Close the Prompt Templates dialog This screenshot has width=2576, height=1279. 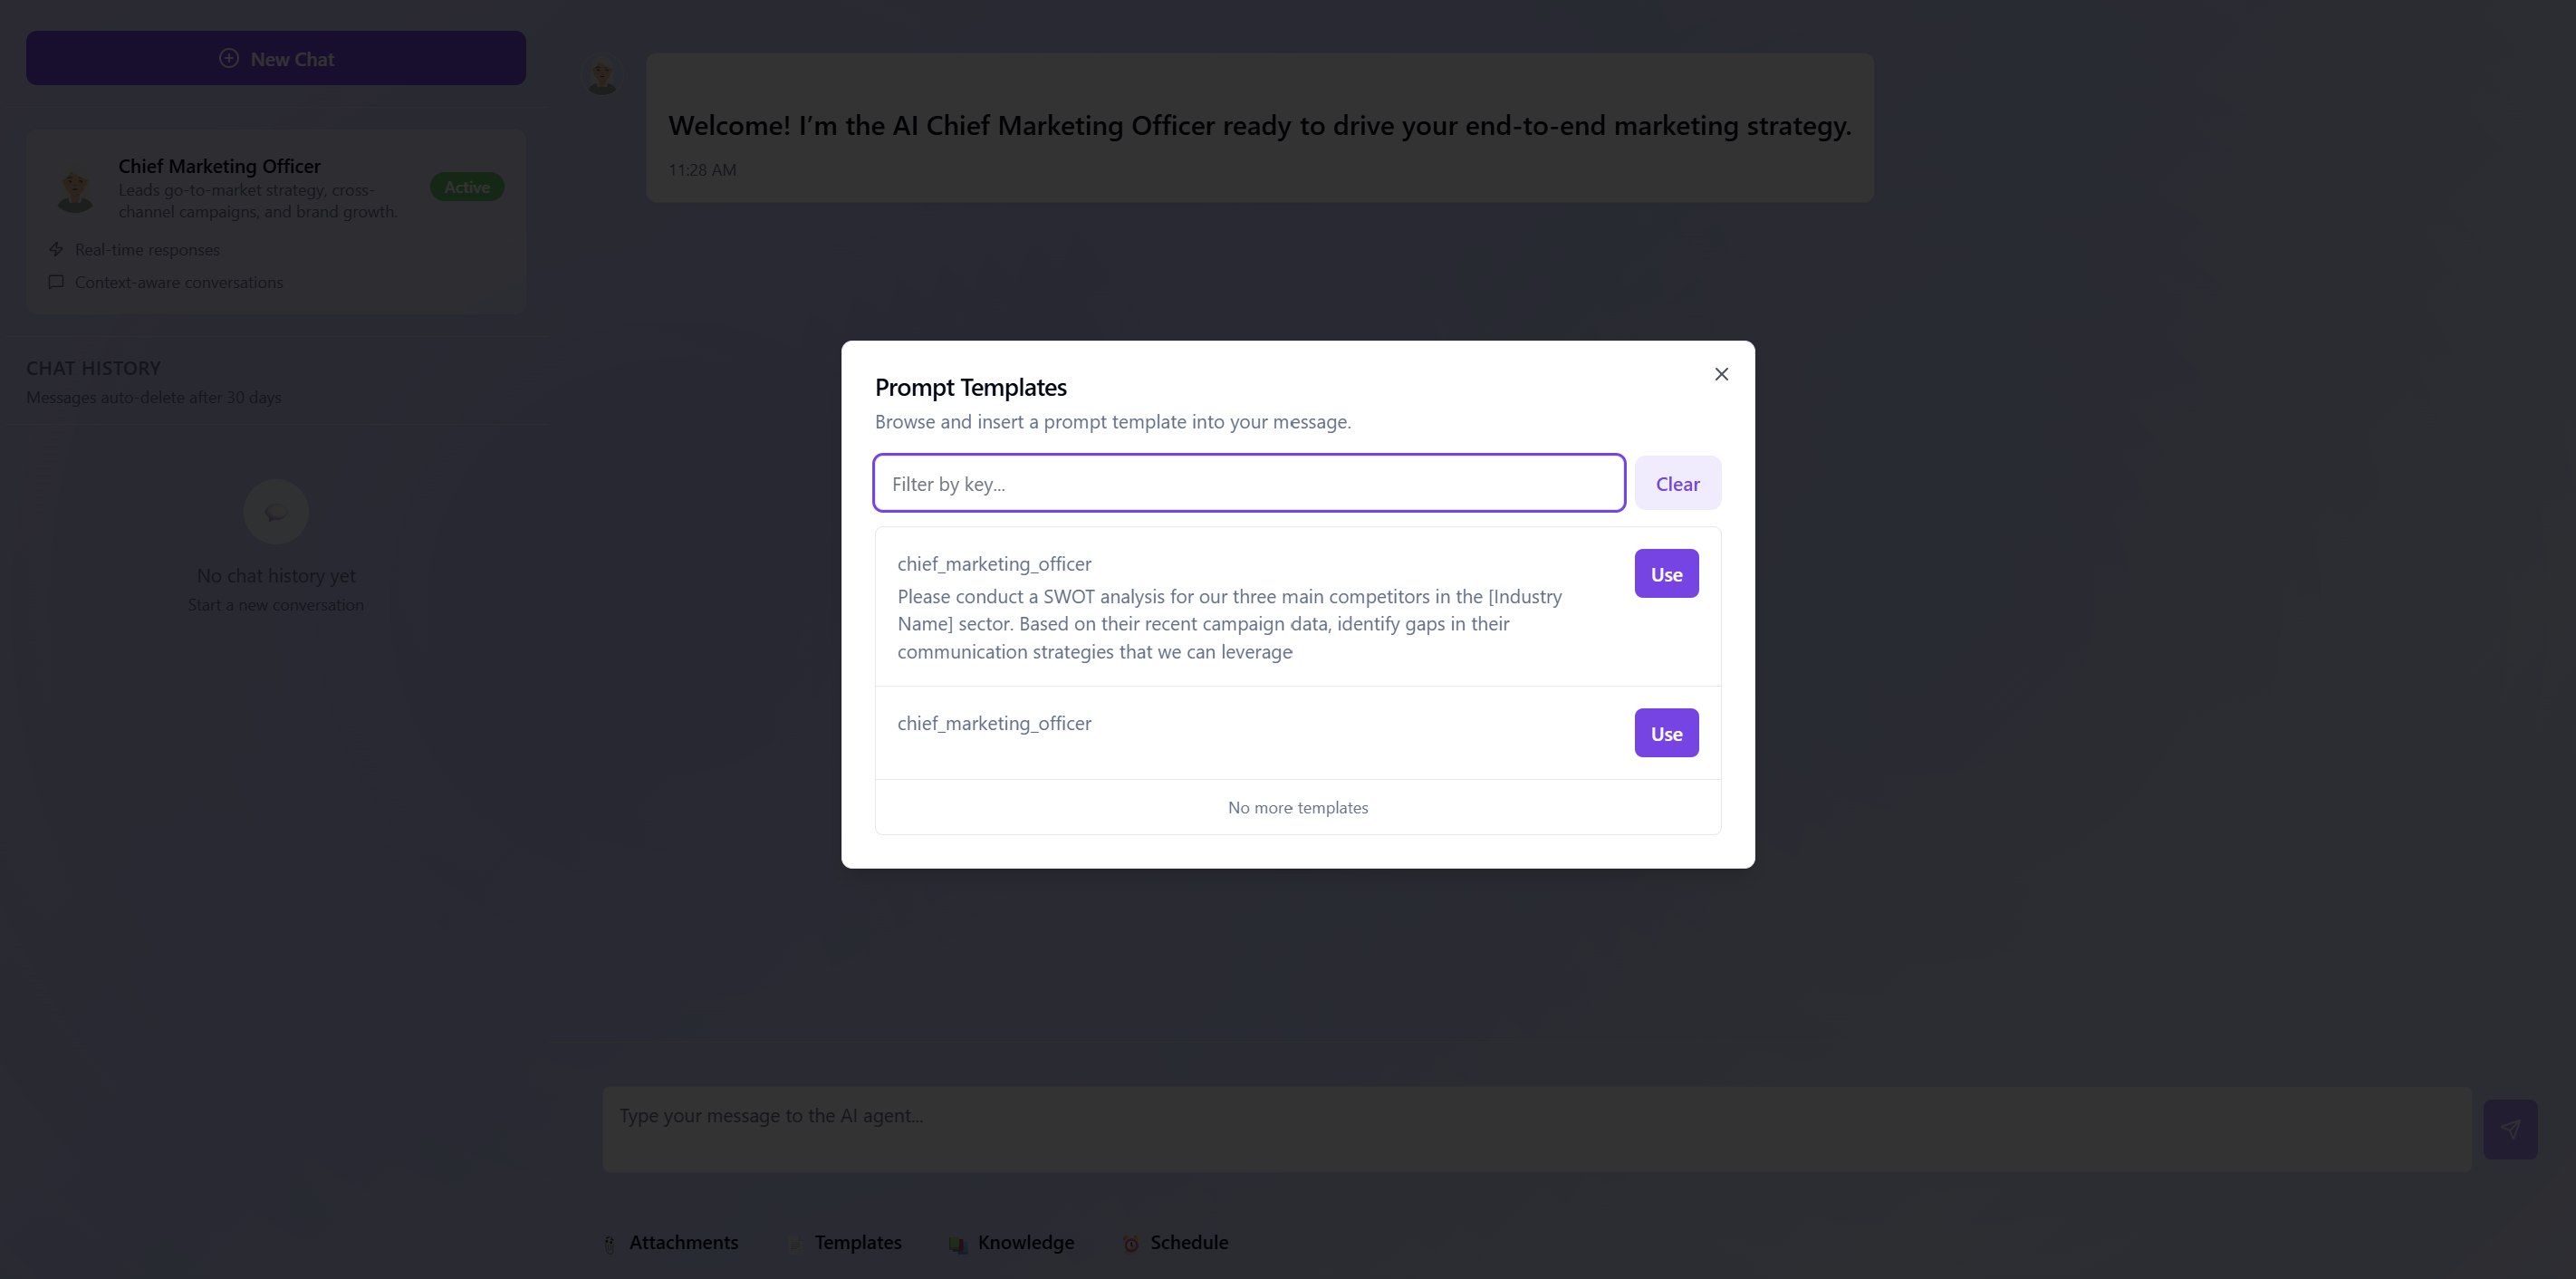[x=1721, y=374]
